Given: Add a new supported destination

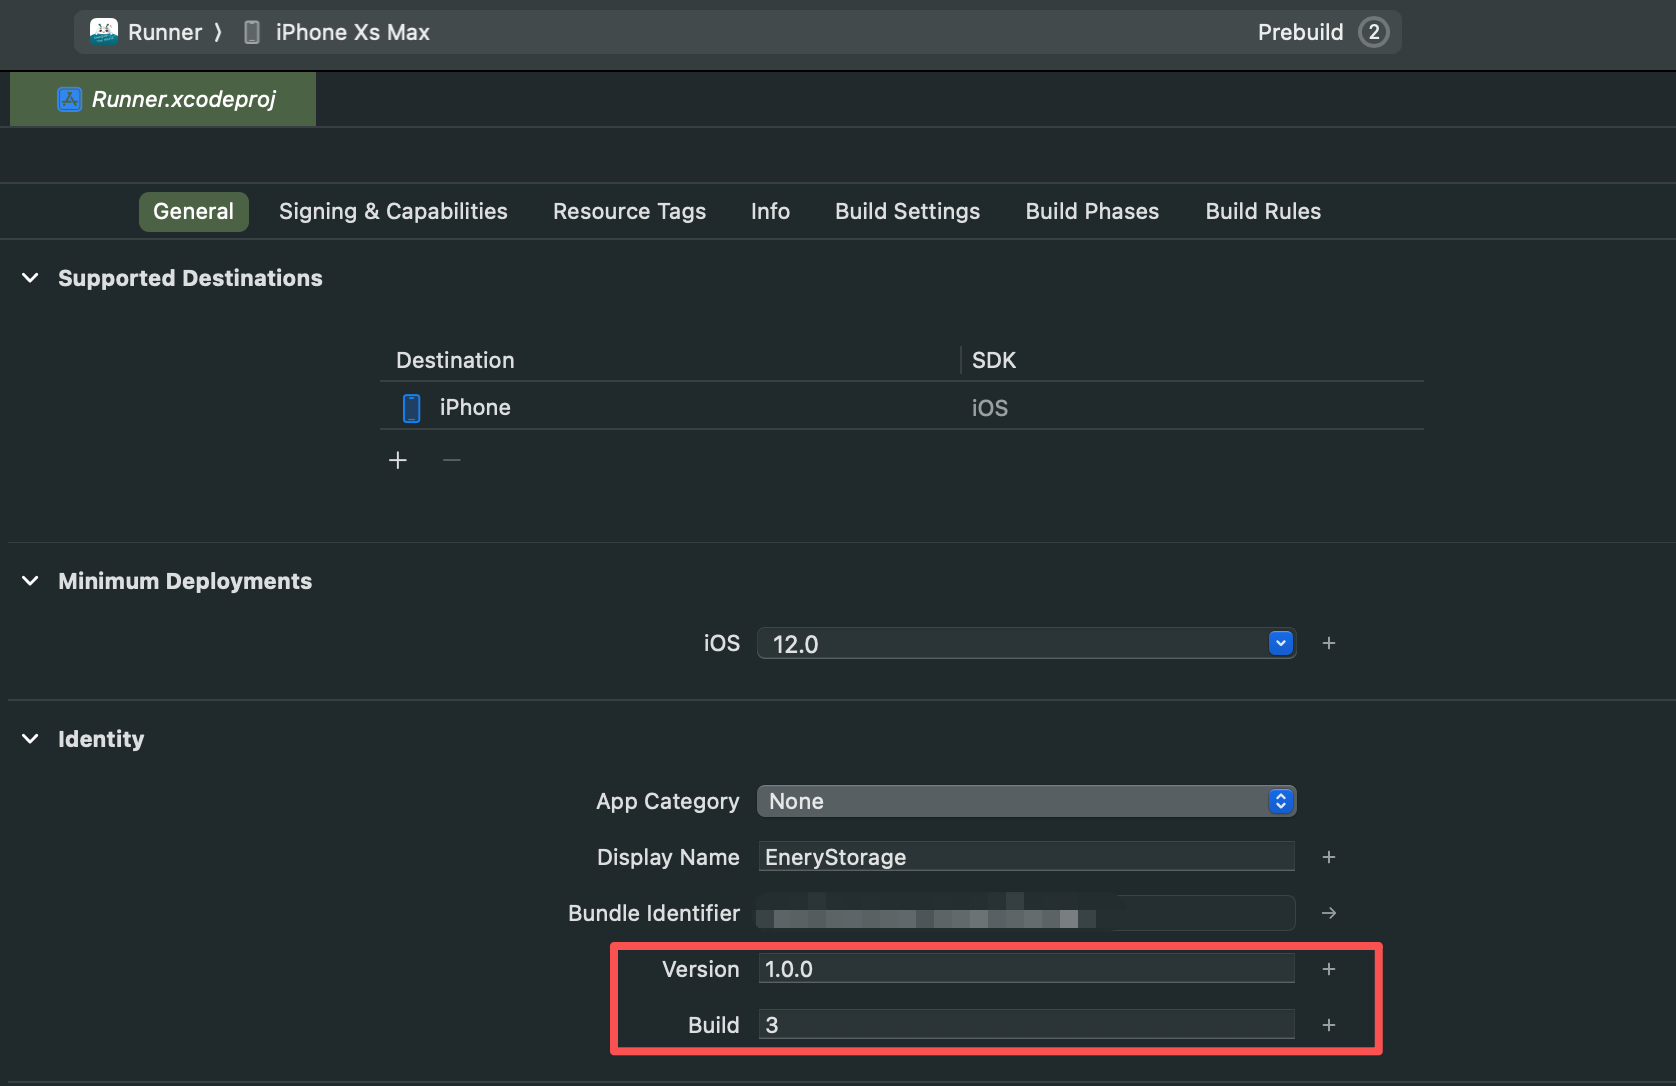Looking at the screenshot, I should pyautogui.click(x=398, y=460).
